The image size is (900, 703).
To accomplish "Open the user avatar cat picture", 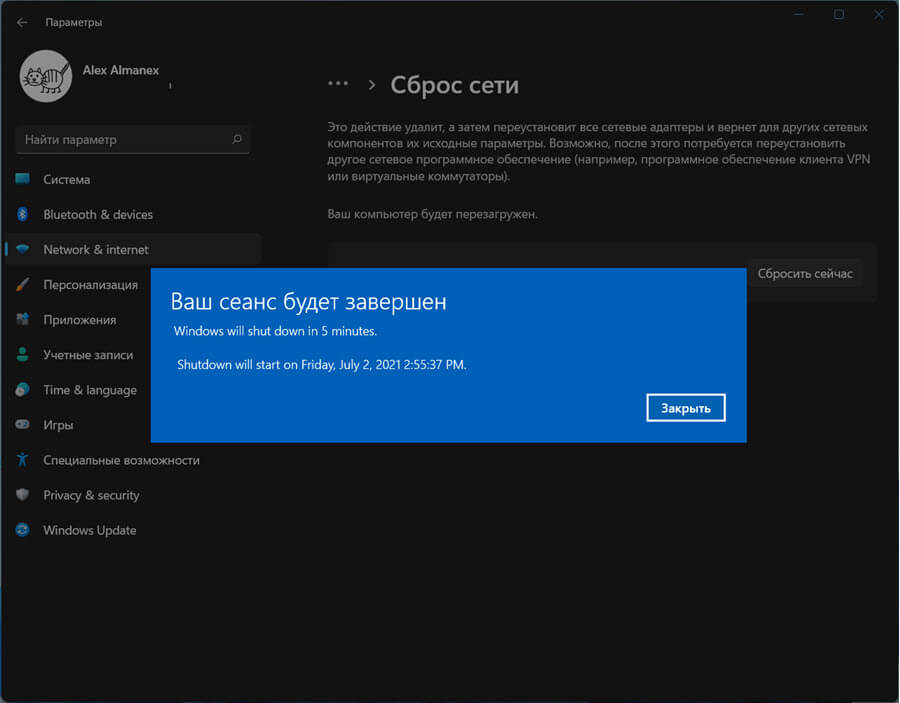I will point(46,76).
